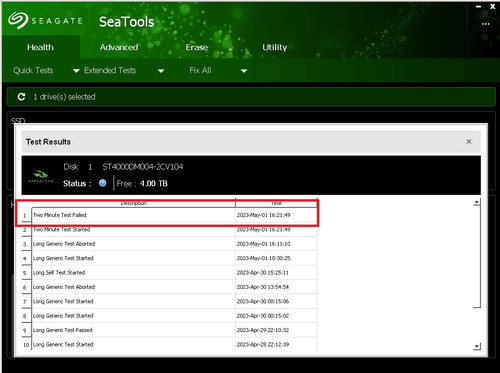Click the time '2023-Apr-30 00:15:06'
Image resolution: width=500 pixels, height=373 pixels.
tap(263, 301)
